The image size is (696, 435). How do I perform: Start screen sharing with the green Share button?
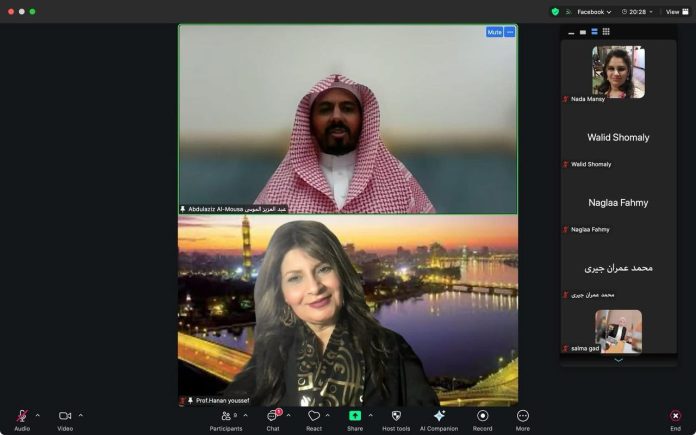pyautogui.click(x=355, y=416)
